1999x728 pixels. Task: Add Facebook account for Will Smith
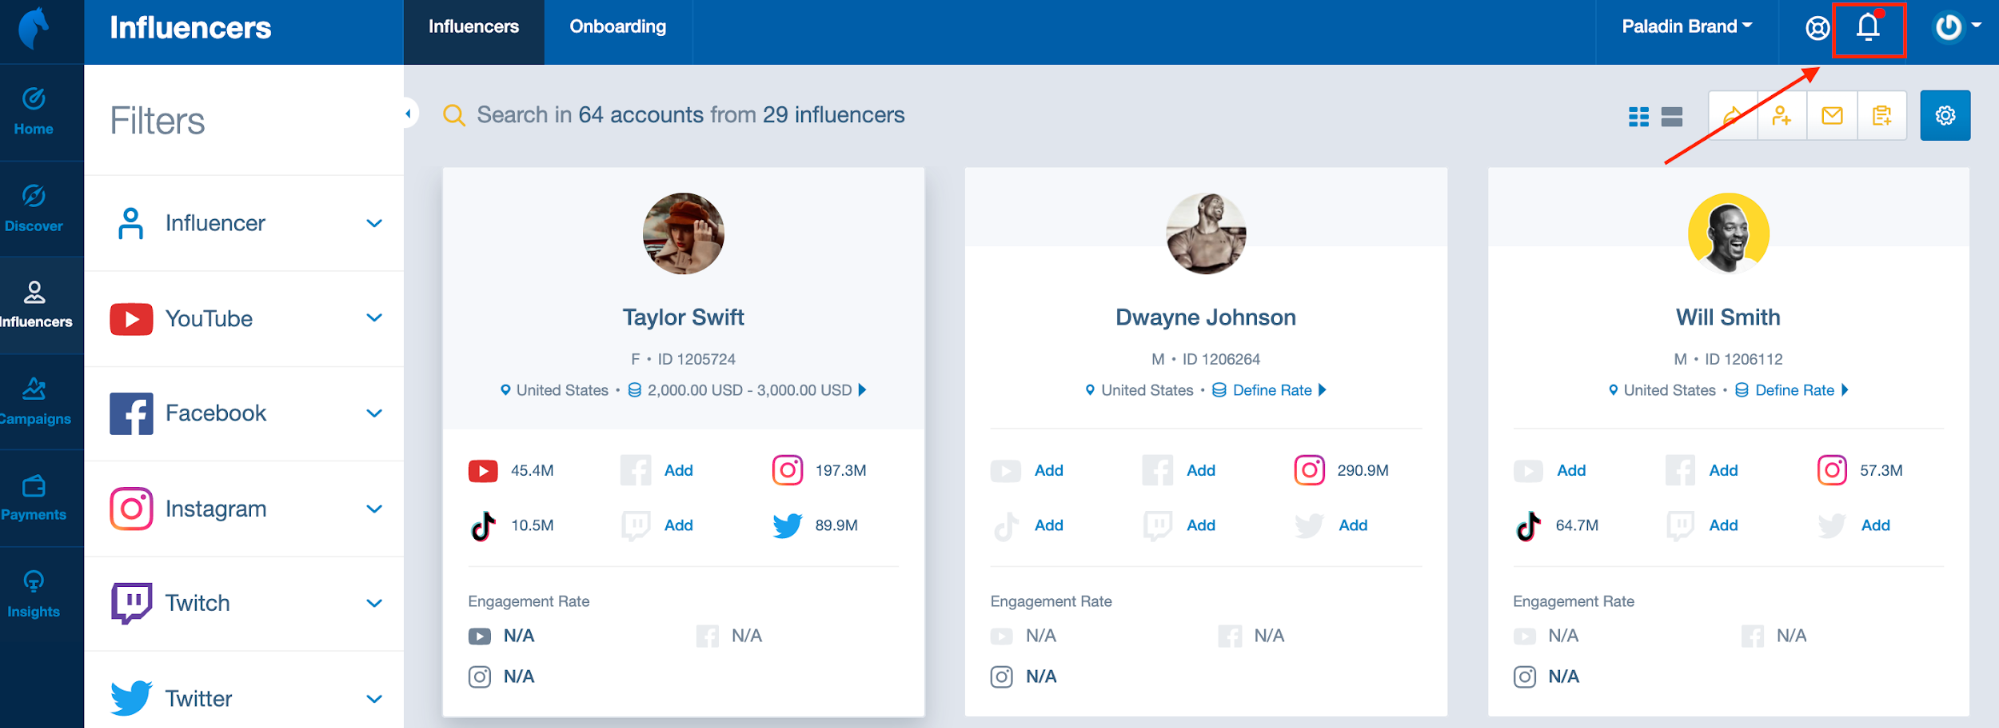point(1723,471)
